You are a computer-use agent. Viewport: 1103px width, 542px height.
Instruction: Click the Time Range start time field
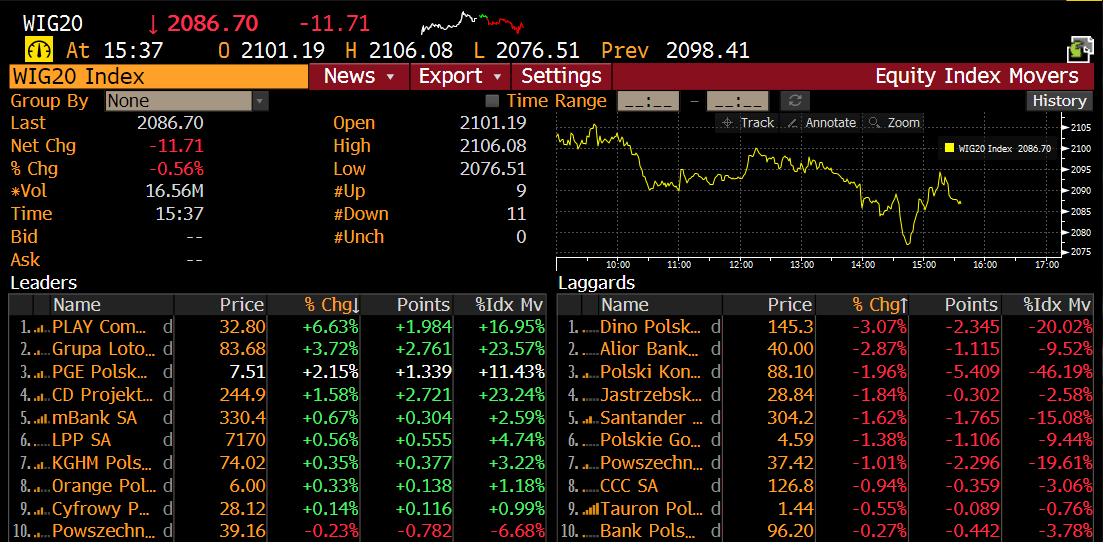point(648,101)
